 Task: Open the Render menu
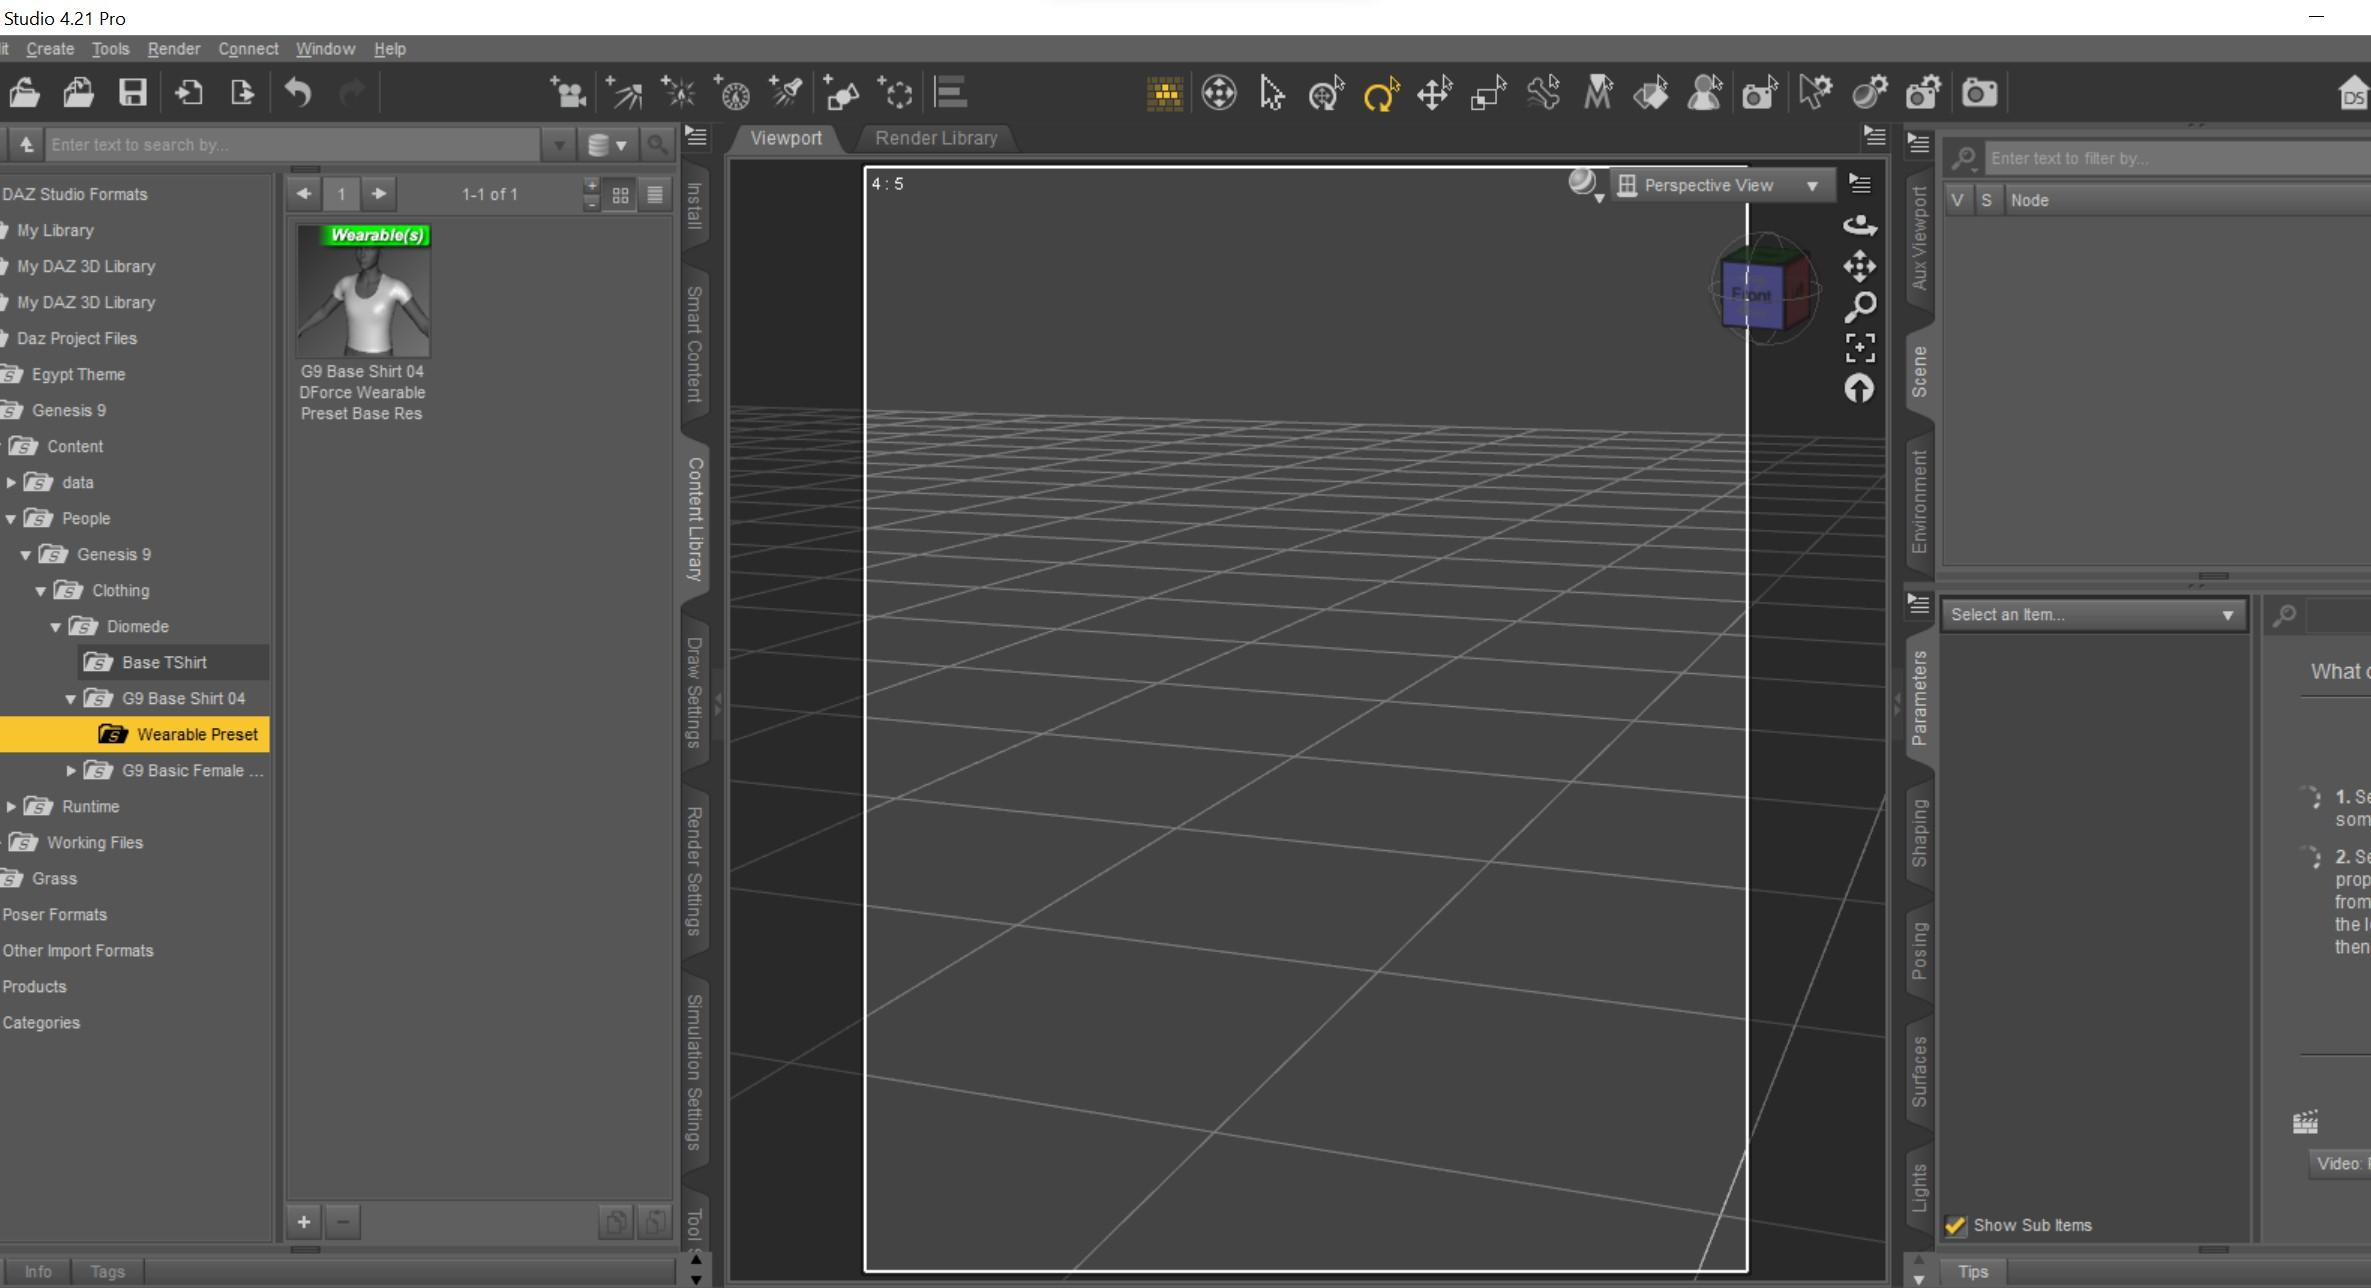point(173,49)
